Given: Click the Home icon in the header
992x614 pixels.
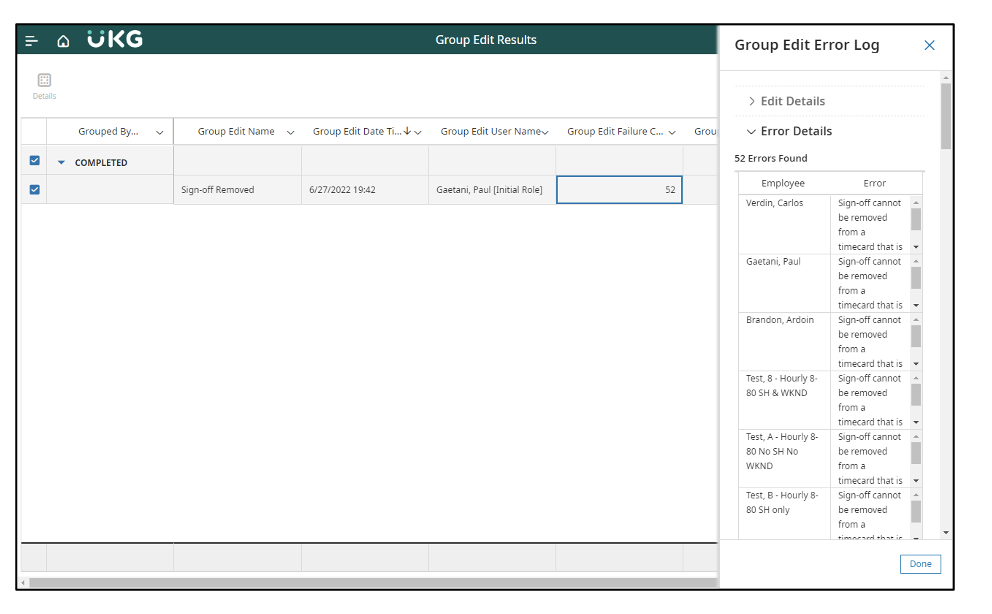Looking at the screenshot, I should [x=63, y=40].
